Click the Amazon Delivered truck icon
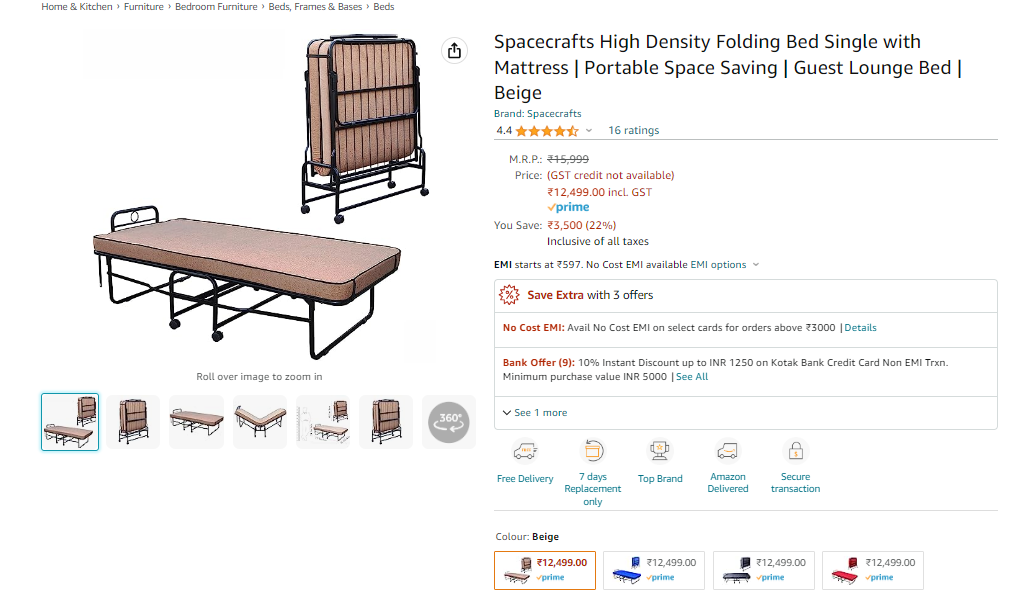1011x599 pixels. point(728,451)
